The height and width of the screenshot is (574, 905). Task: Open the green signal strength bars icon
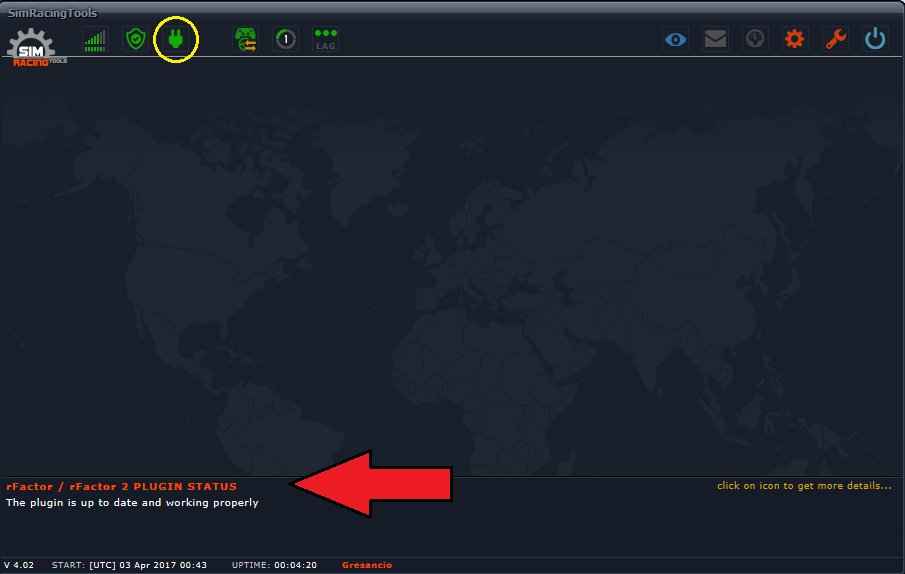click(x=95, y=40)
